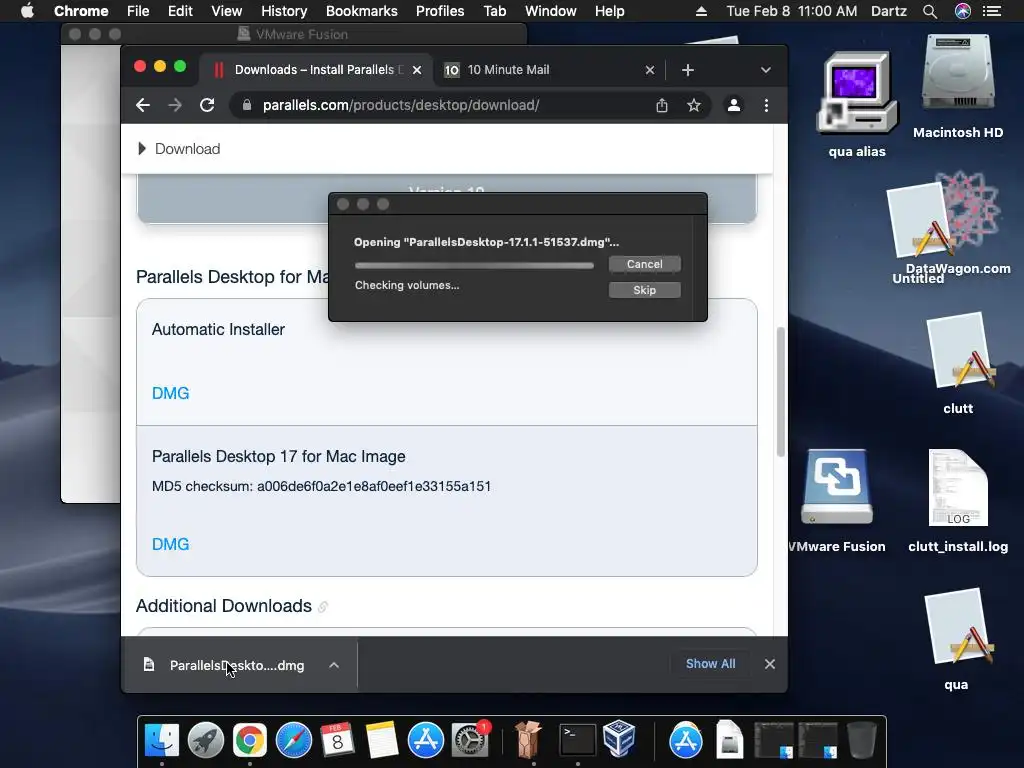Activate Siri from the menu bar
The width and height of the screenshot is (1024, 768).
click(963, 11)
